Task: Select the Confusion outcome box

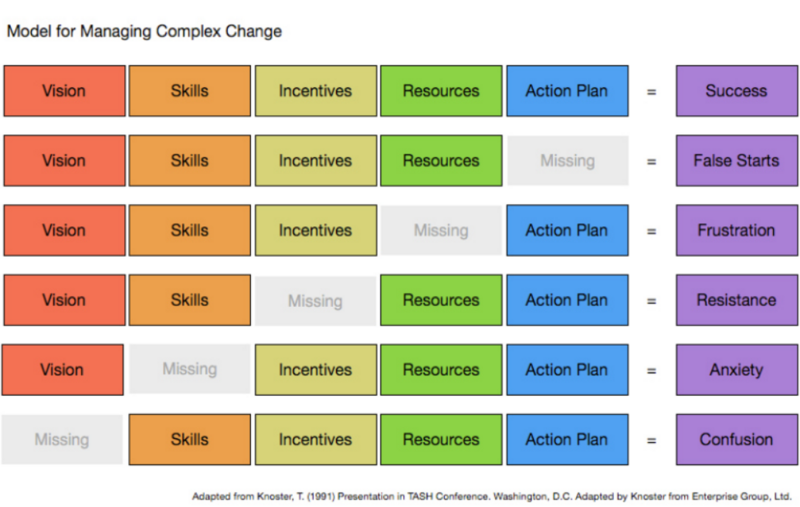Action: pyautogui.click(x=737, y=440)
